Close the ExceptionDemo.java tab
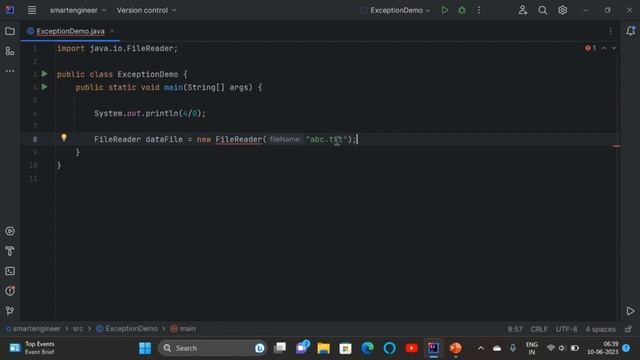Screen dimensions: 640x360 click(x=112, y=31)
